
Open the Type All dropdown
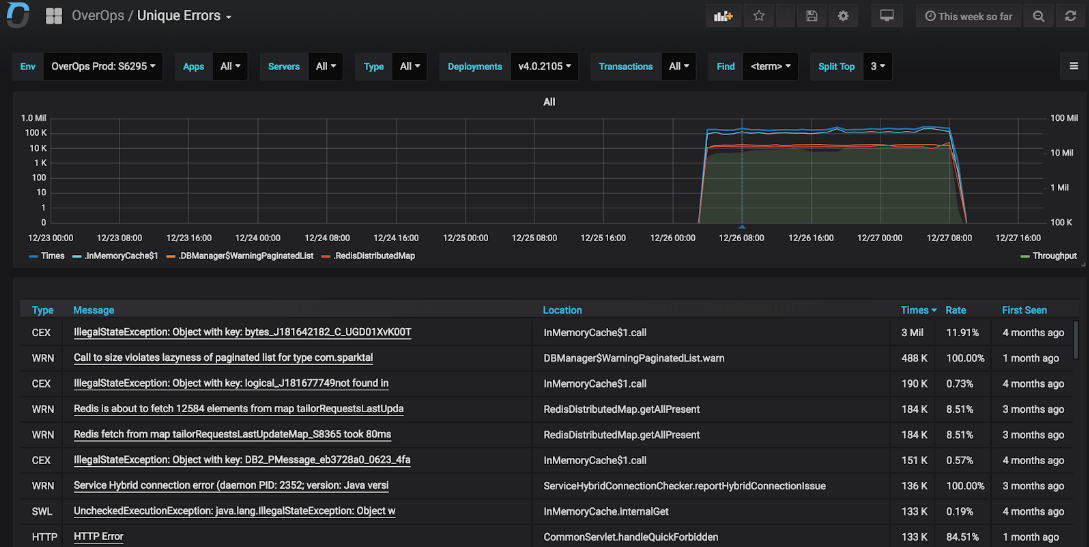409,67
